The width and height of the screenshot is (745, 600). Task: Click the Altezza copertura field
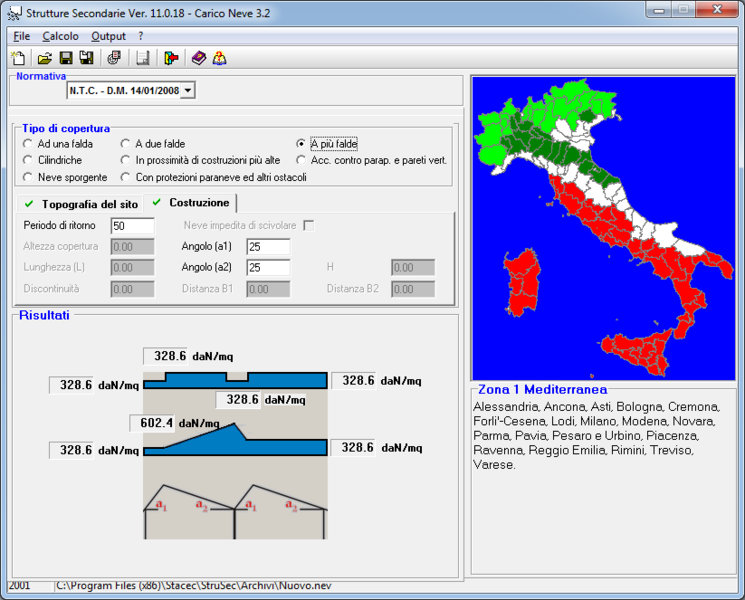point(133,247)
